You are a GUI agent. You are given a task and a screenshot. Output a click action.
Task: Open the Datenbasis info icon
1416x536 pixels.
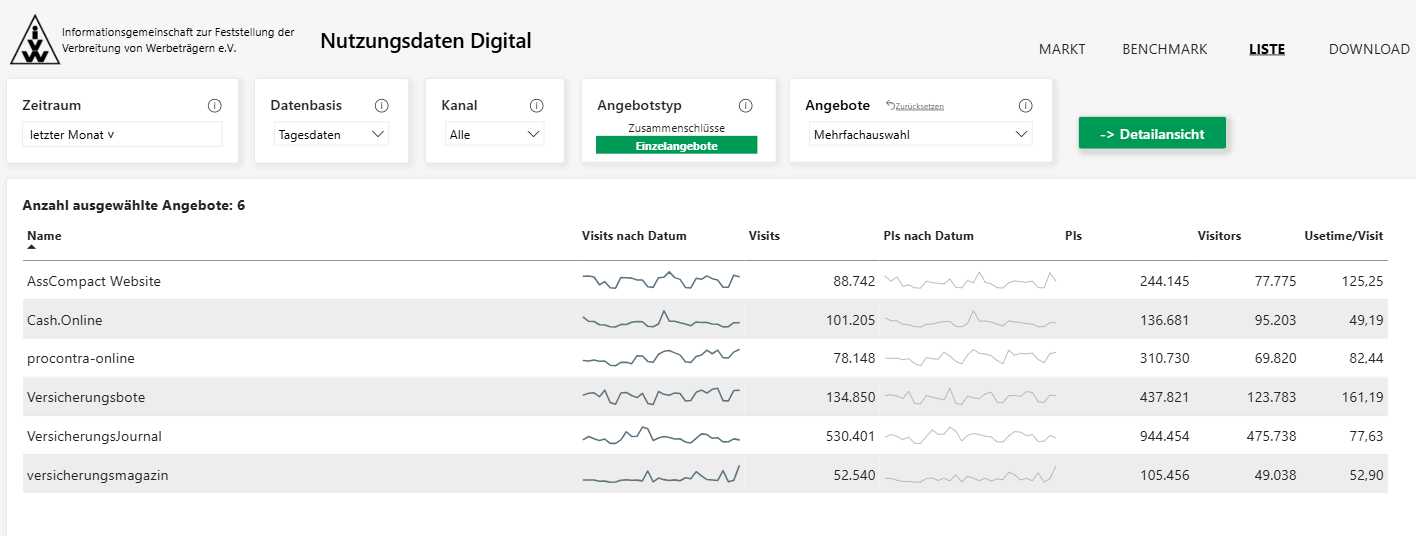pos(381,105)
